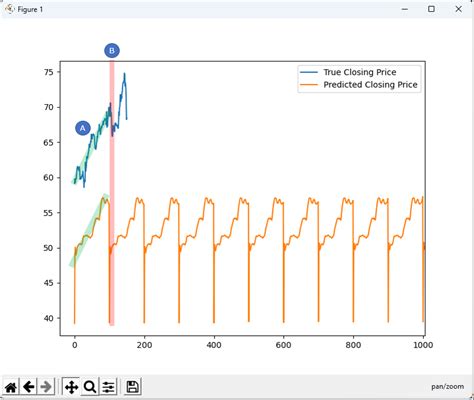This screenshot has width=474, height=400.
Task: Toggle the pan/zoom move tool
Action: pyautogui.click(x=71, y=387)
